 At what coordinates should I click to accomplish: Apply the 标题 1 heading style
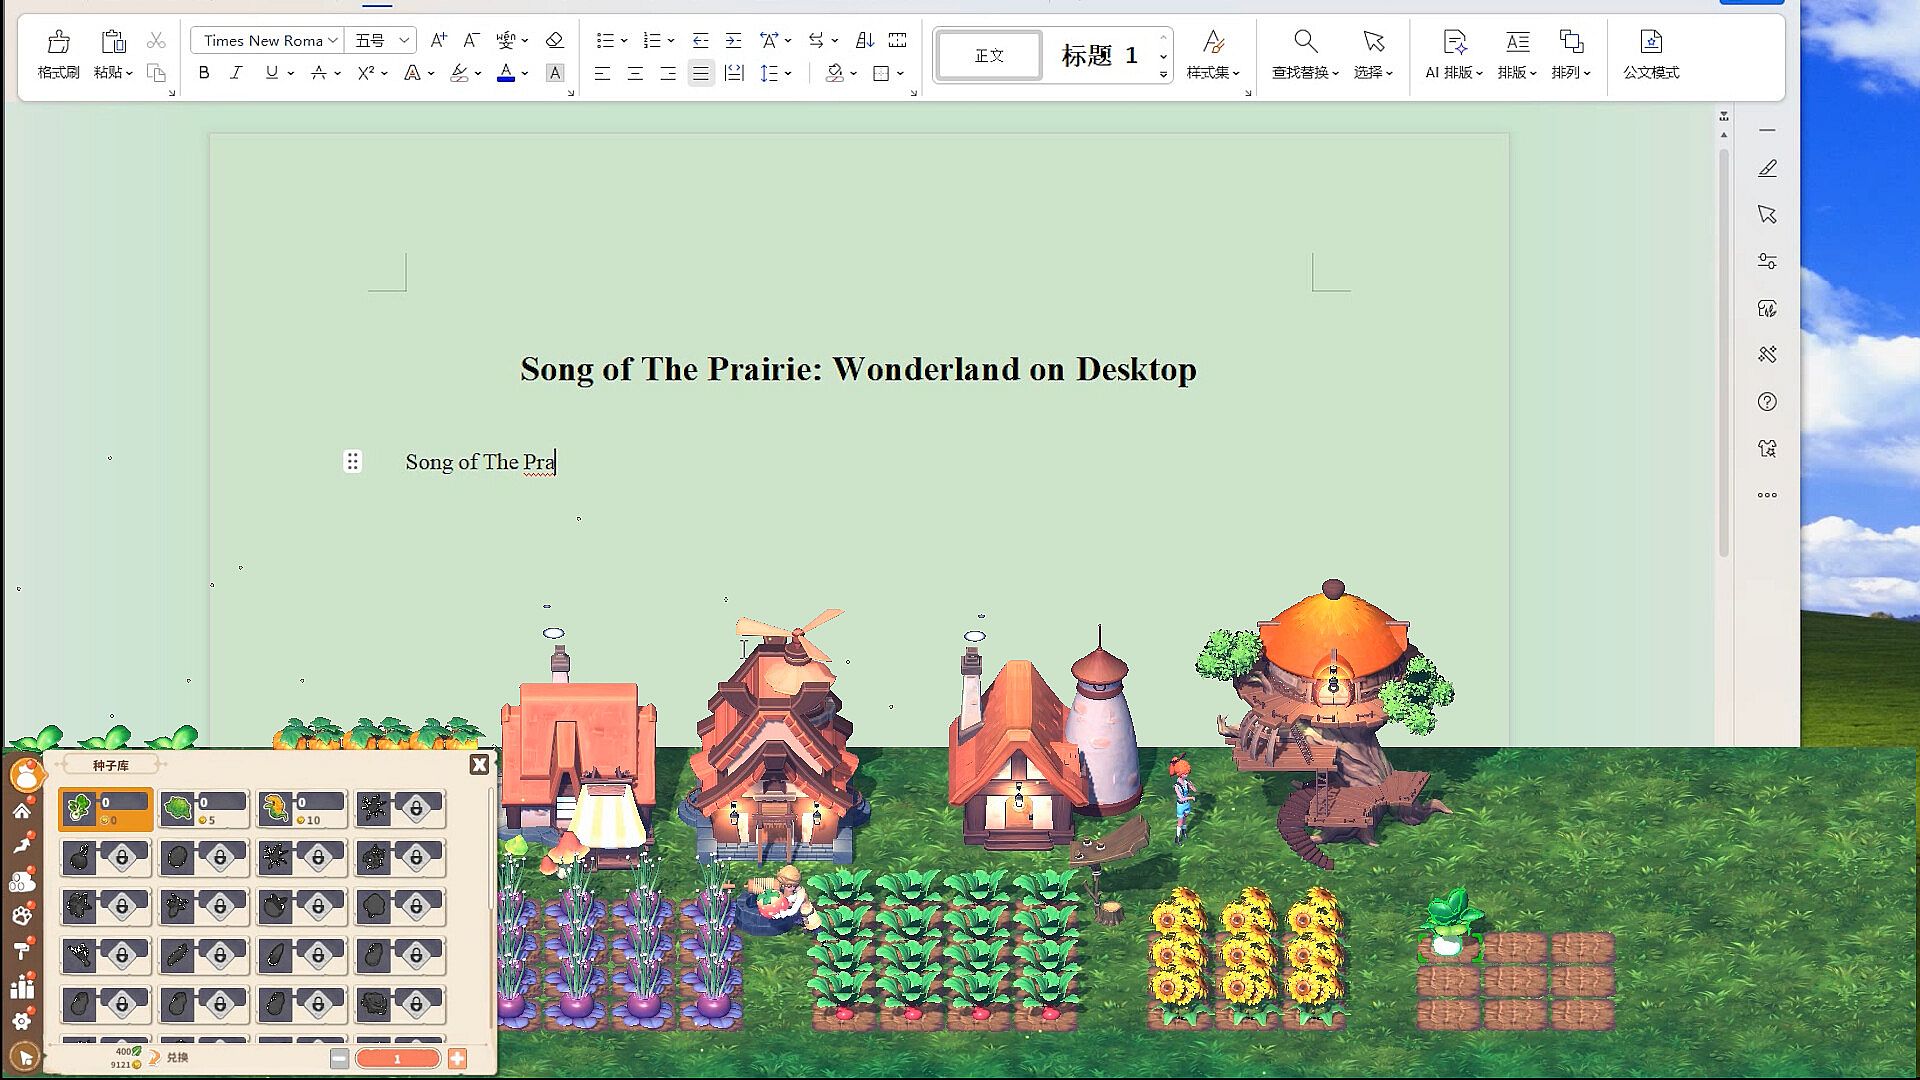(x=1099, y=55)
